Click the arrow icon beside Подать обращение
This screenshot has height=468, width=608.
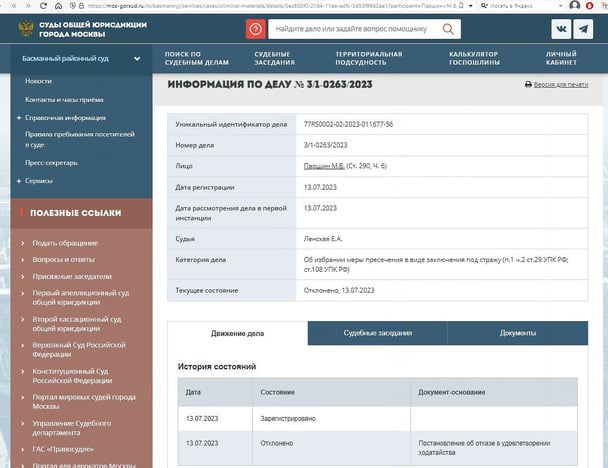pyautogui.click(x=23, y=243)
